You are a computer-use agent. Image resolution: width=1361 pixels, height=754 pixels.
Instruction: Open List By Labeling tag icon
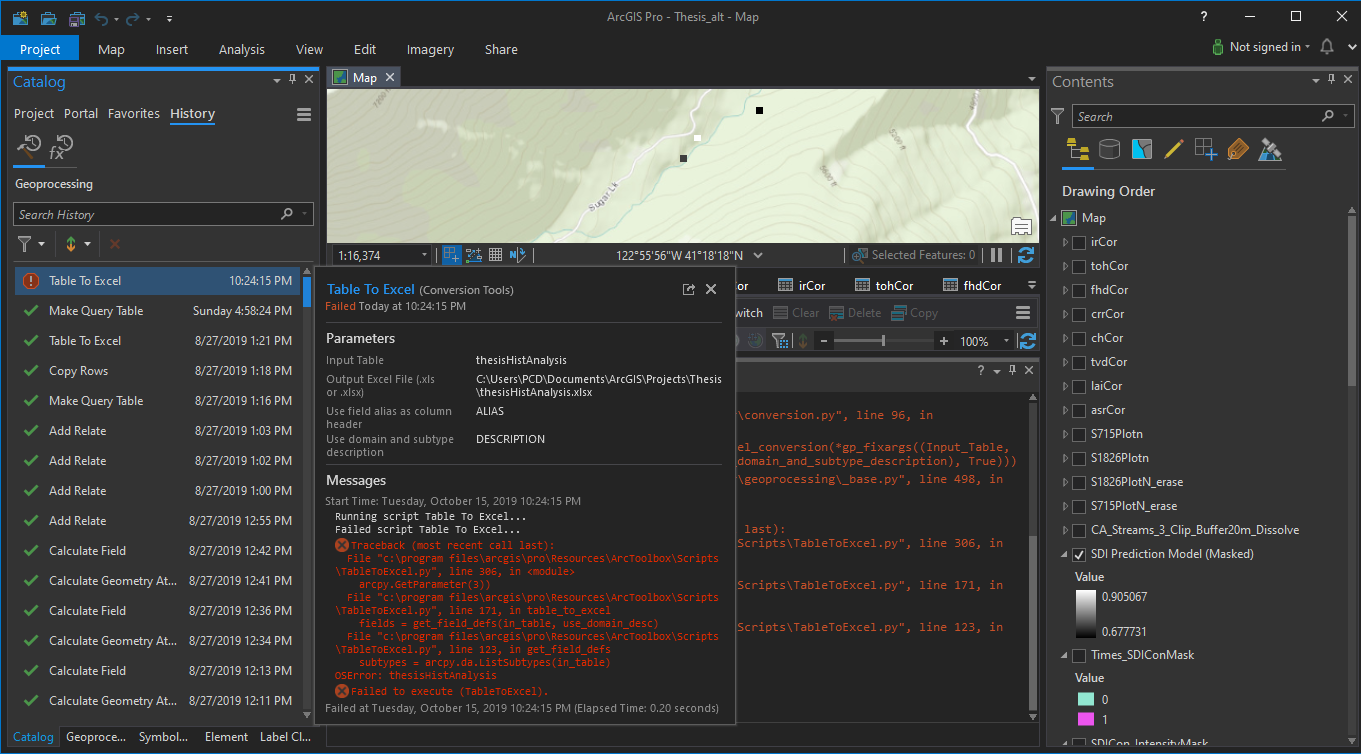pyautogui.click(x=1238, y=150)
